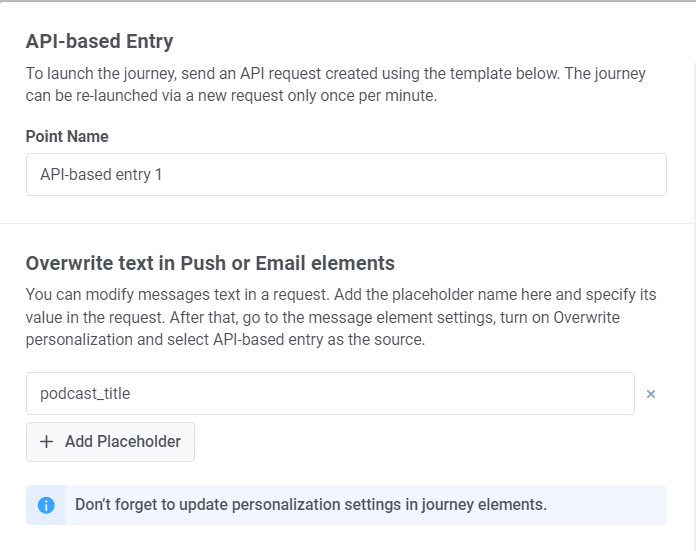Click the "Add Placeholder" label text

tap(123, 442)
